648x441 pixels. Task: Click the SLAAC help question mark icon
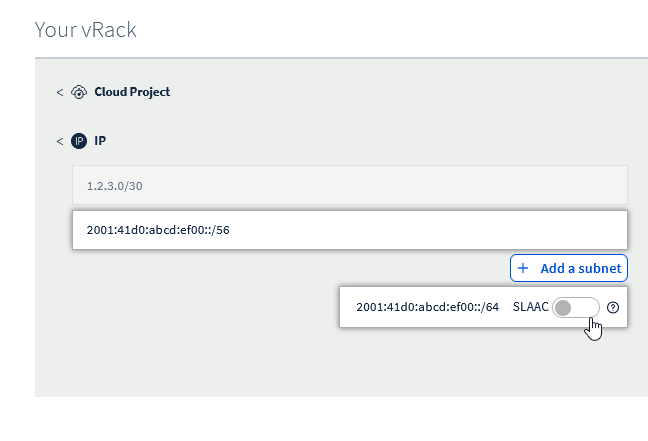tap(613, 308)
